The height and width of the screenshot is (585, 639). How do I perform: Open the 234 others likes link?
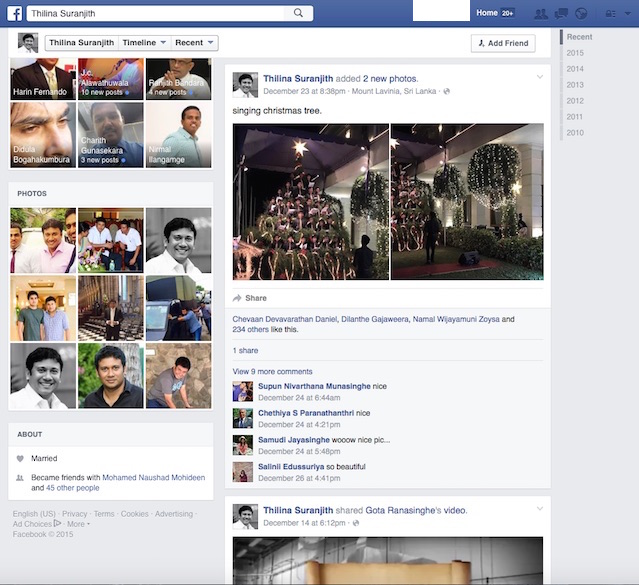tap(250, 329)
